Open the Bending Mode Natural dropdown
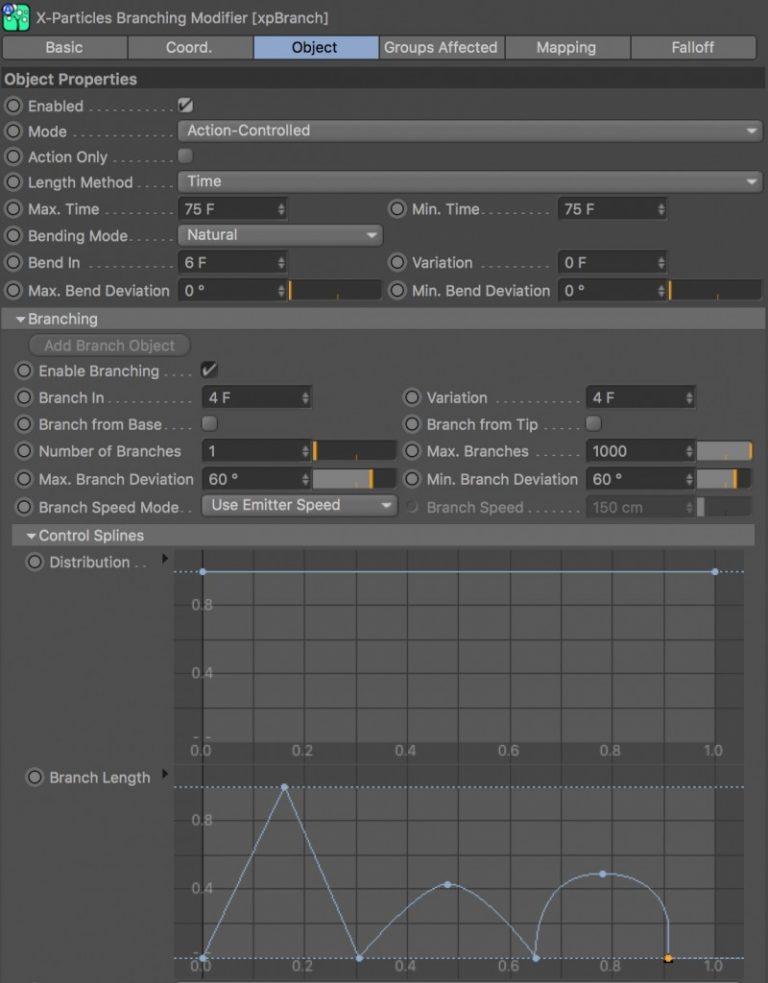Viewport: 768px width, 983px height. point(280,235)
